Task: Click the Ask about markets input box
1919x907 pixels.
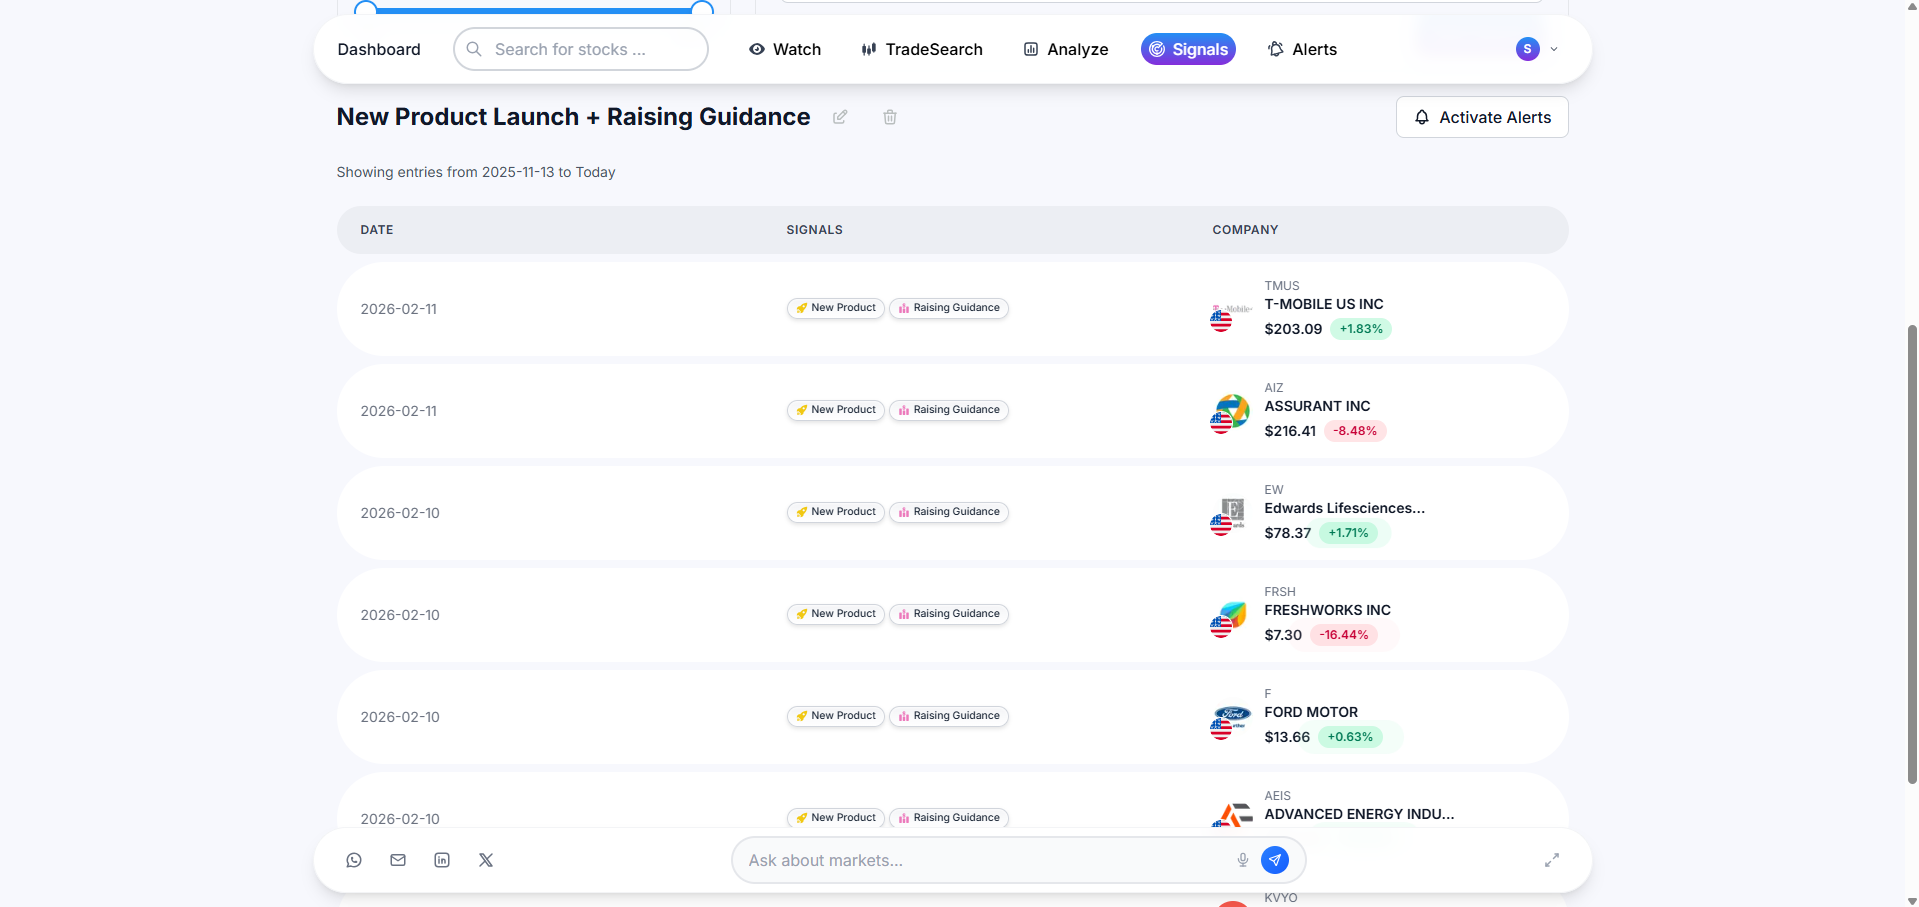Action: coord(985,860)
